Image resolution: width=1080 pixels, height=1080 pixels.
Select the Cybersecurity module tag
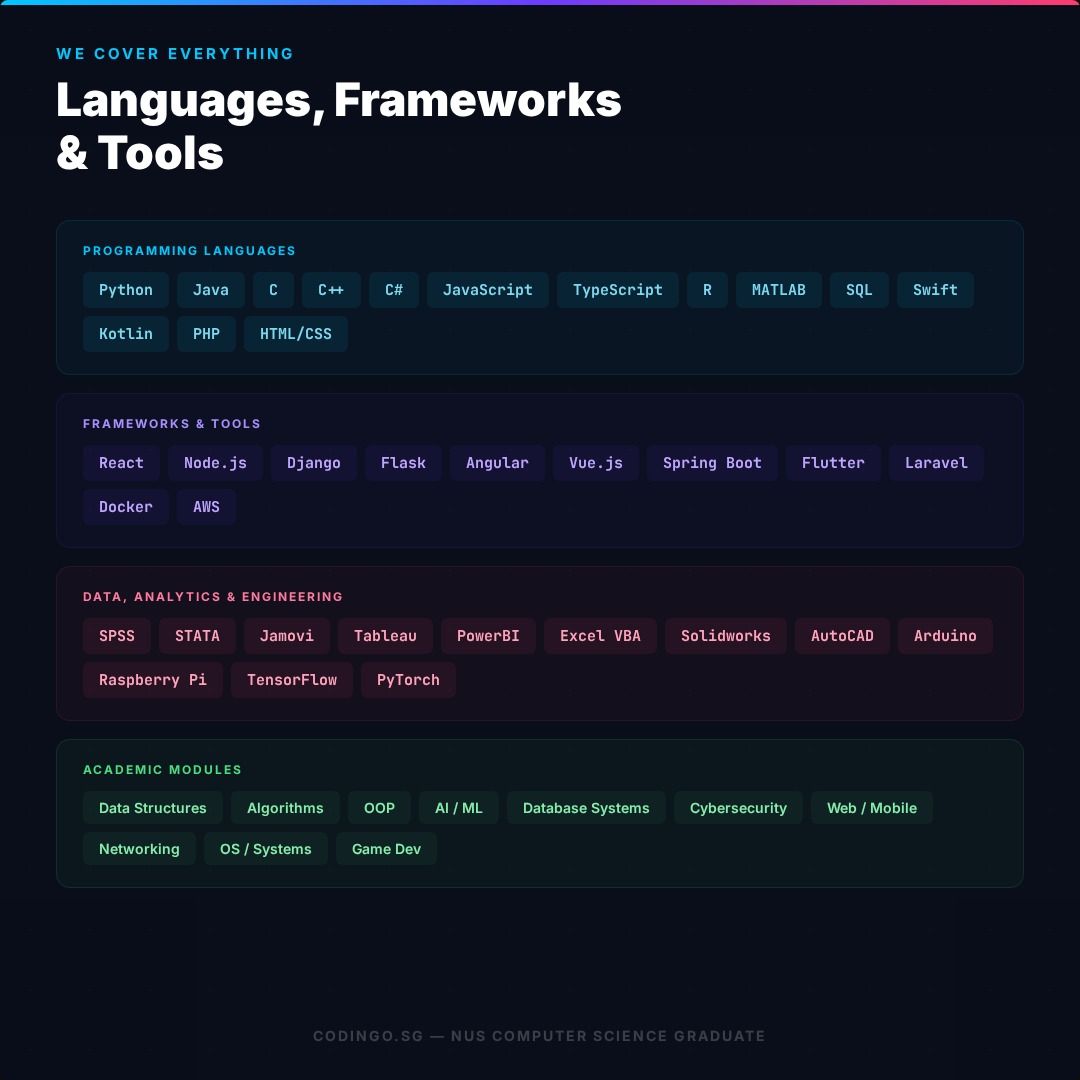(738, 808)
